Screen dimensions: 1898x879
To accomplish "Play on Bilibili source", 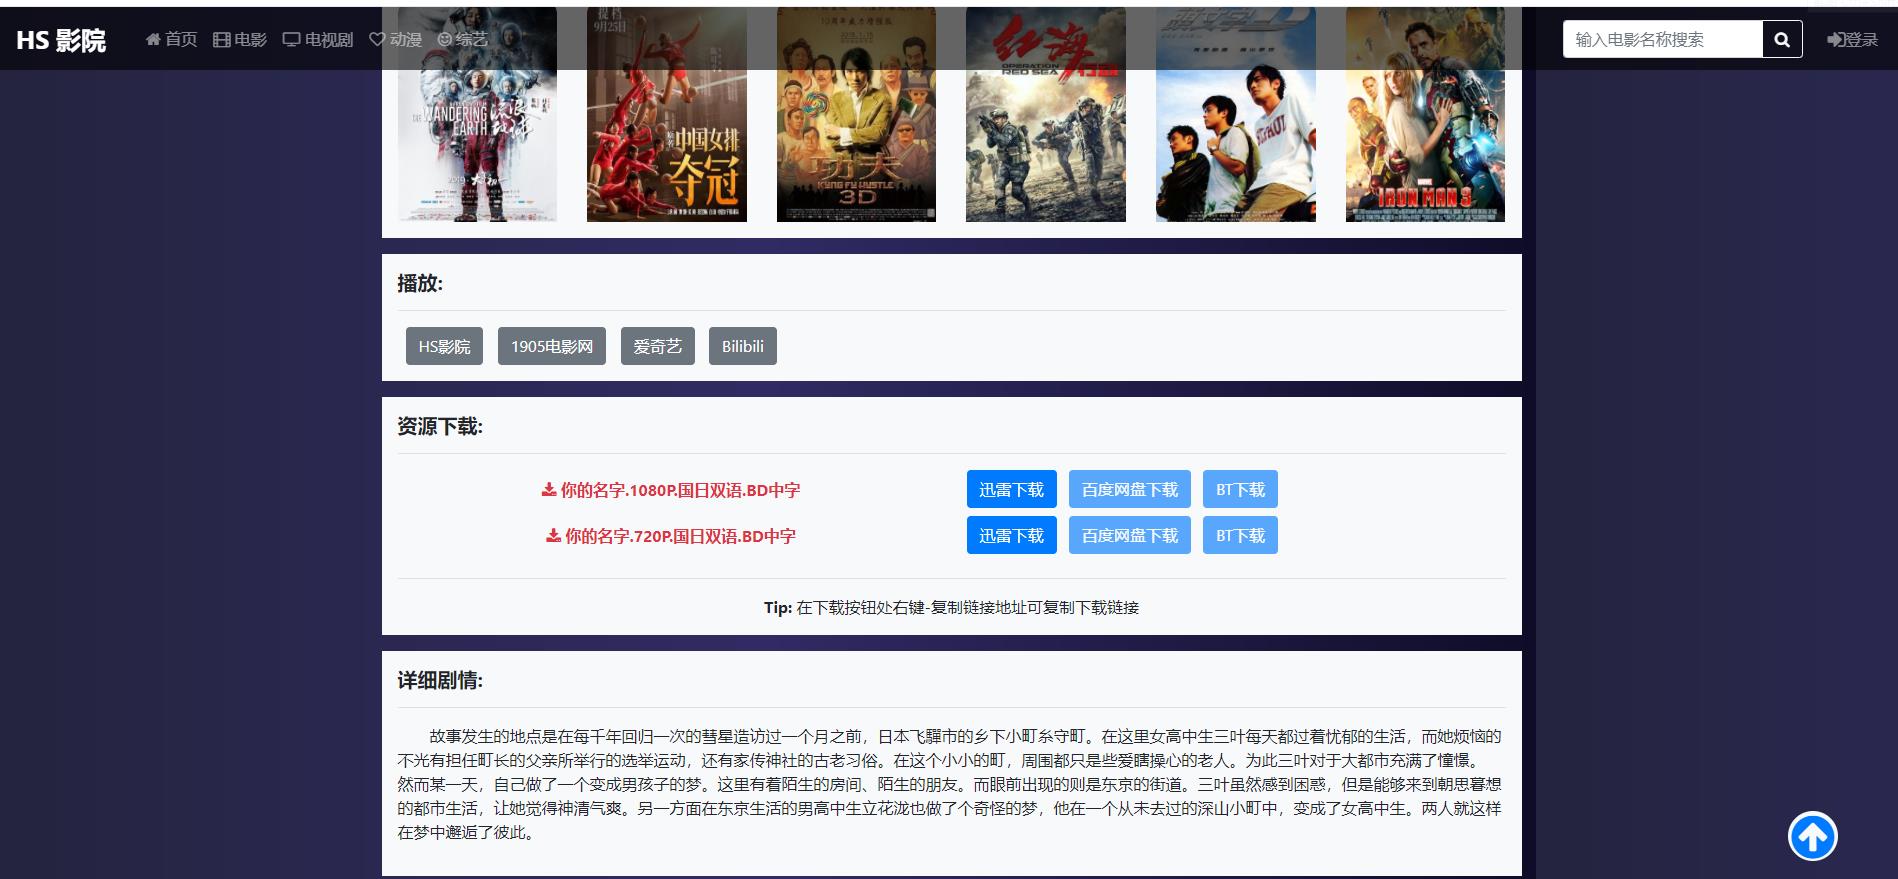I will (x=743, y=346).
